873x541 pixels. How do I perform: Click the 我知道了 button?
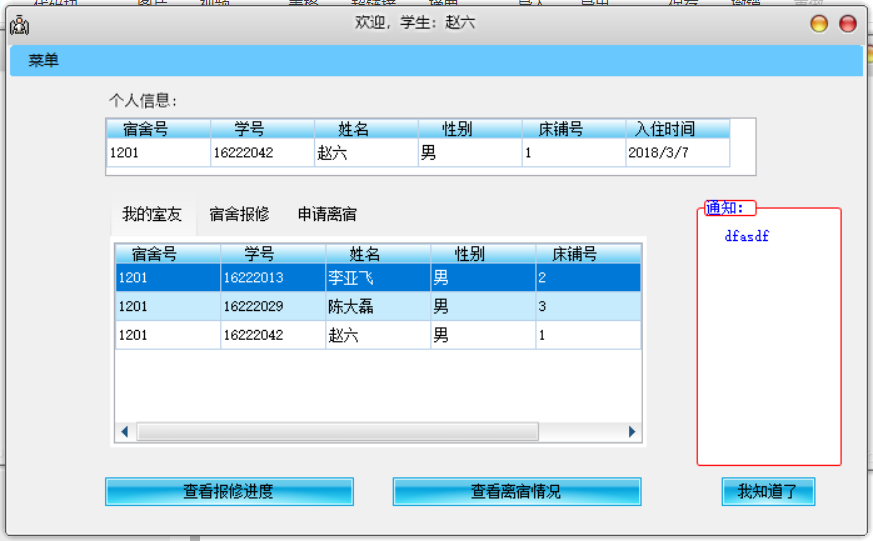click(768, 491)
